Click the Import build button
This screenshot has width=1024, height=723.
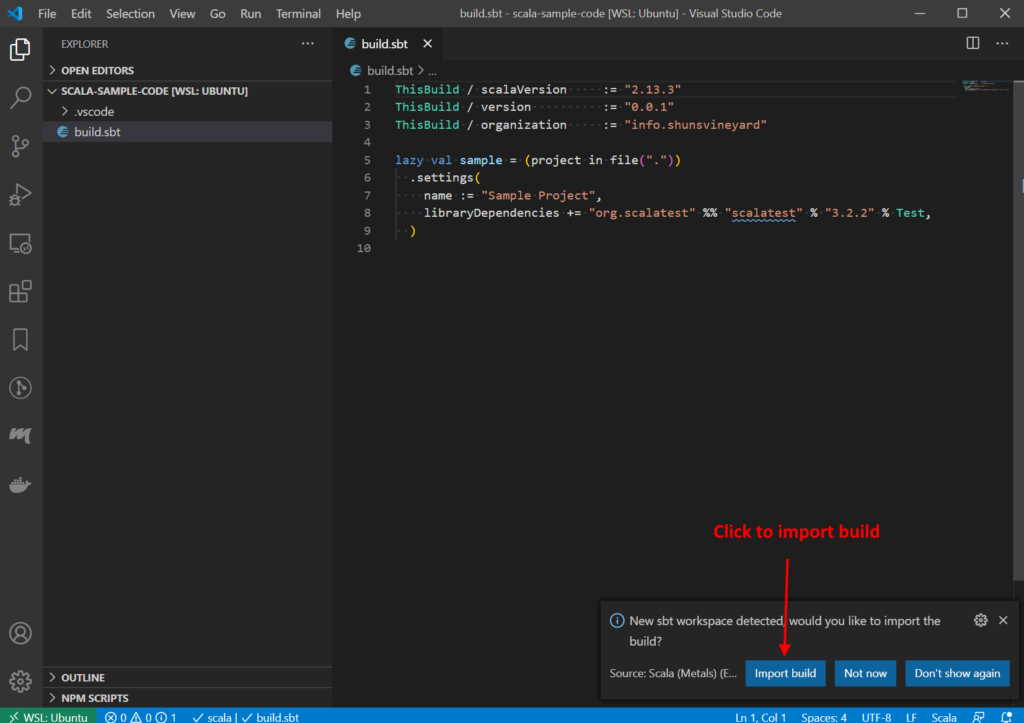coord(785,673)
